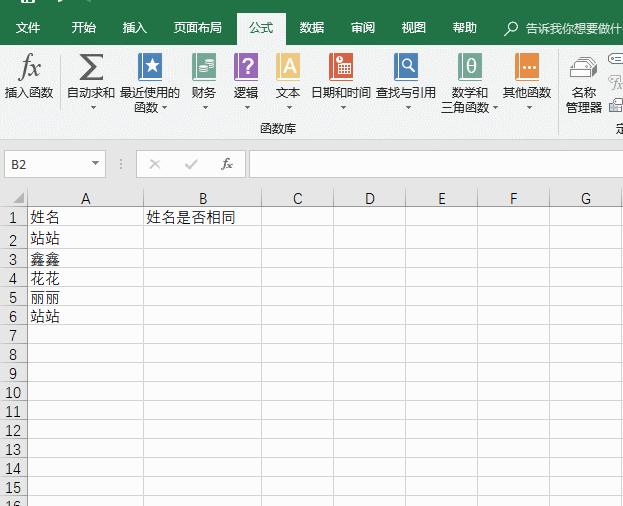
Task: Open the 日期和时间 date and time icon
Action: click(x=341, y=67)
